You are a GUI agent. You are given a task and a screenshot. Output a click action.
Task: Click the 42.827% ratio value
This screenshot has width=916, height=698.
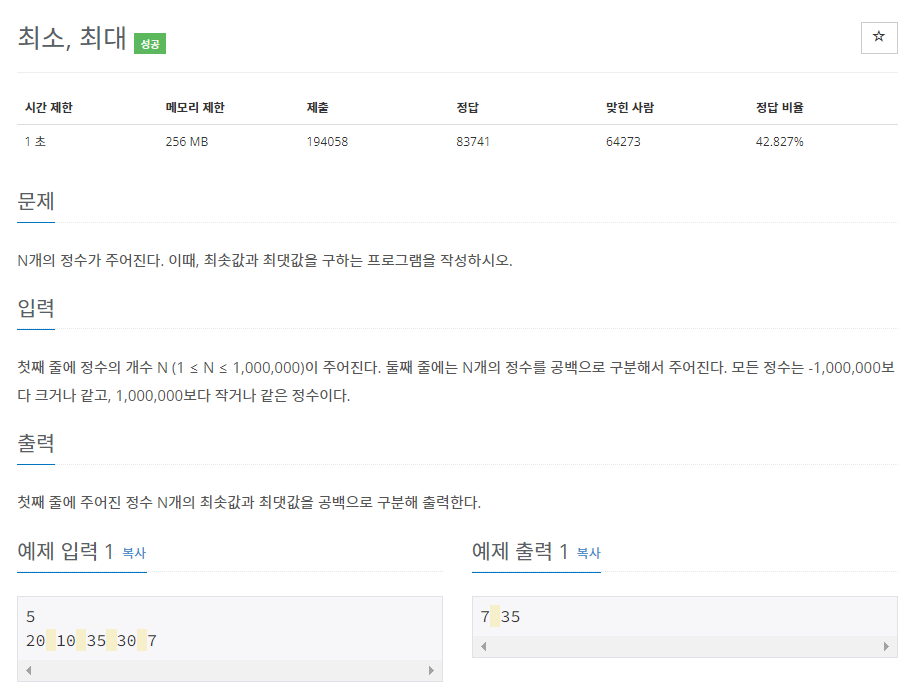coord(780,141)
